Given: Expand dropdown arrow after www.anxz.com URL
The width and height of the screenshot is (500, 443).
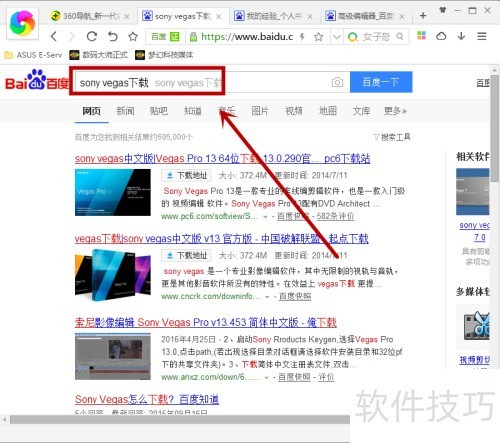Looking at the screenshot, I should (266, 378).
